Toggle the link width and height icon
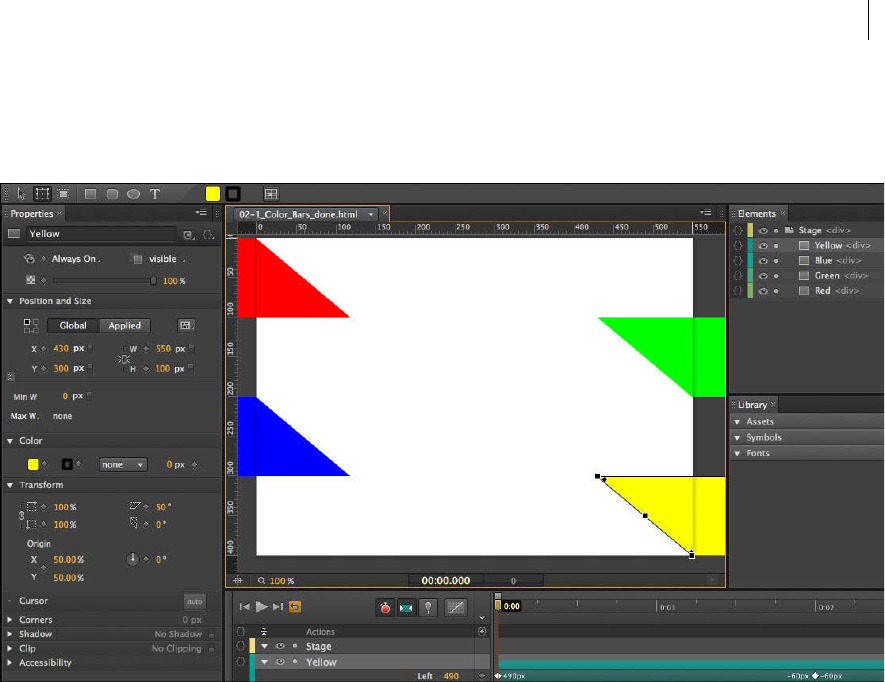This screenshot has width=885, height=682. click(x=124, y=359)
